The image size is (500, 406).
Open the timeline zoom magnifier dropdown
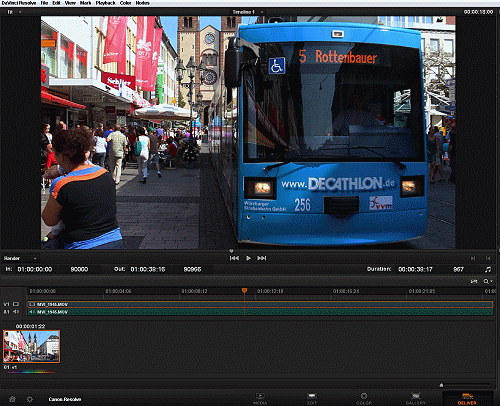pyautogui.click(x=488, y=282)
